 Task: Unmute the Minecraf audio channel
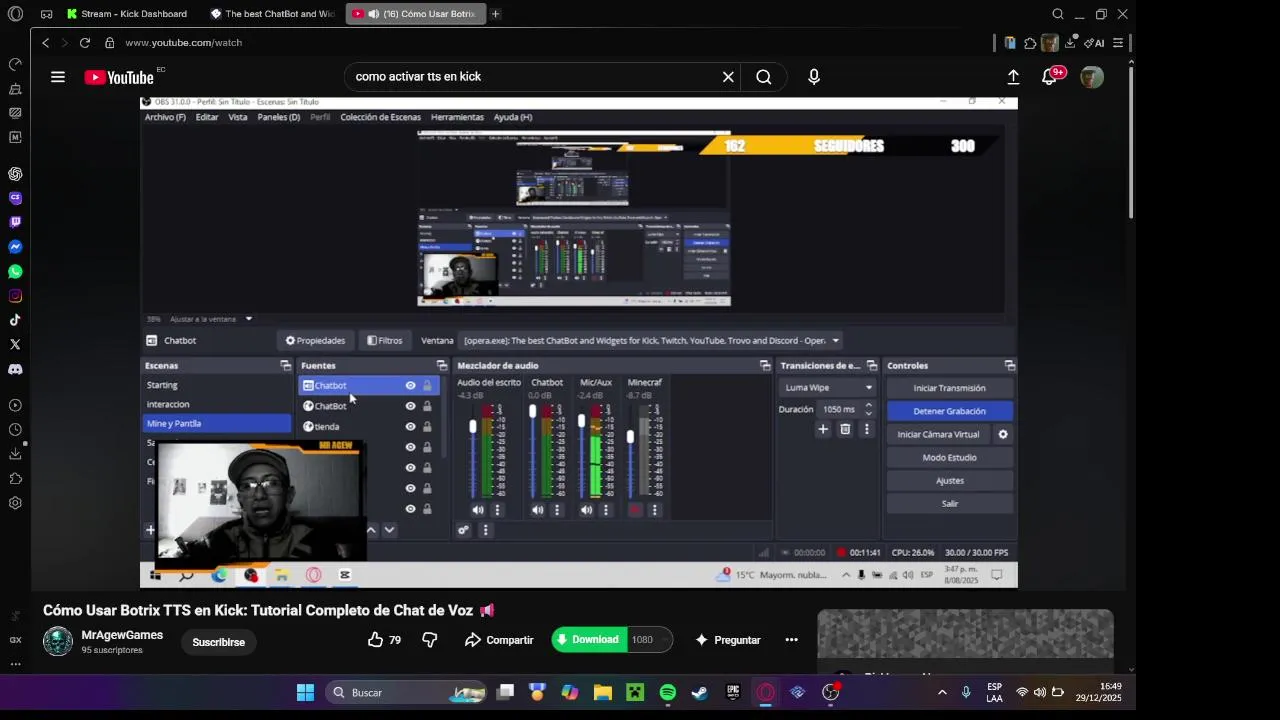click(635, 510)
